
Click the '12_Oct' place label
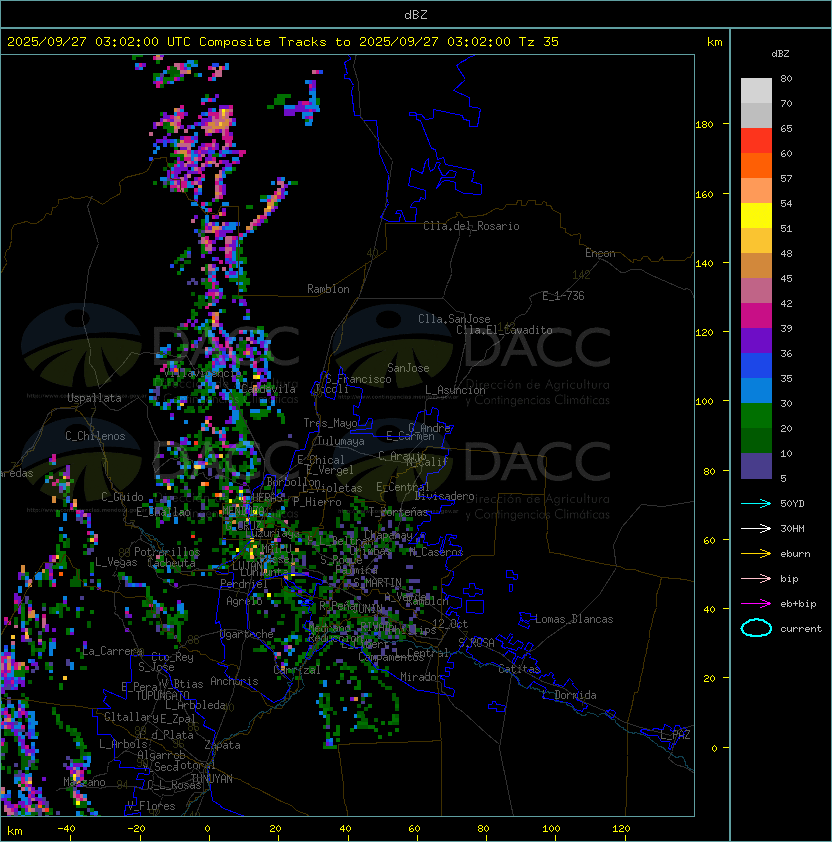450,624
